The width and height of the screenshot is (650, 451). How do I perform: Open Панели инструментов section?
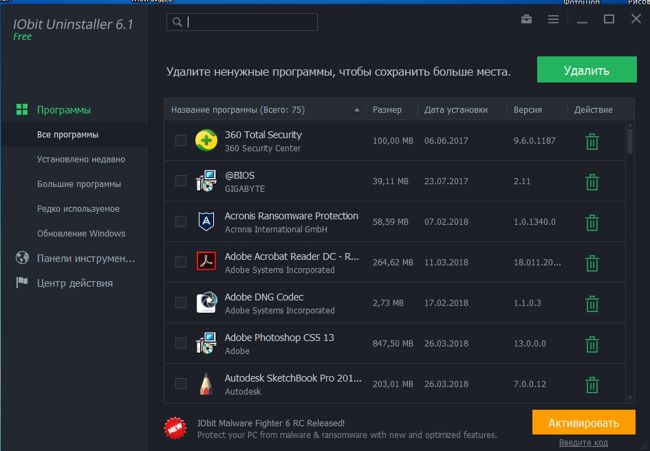coord(86,258)
